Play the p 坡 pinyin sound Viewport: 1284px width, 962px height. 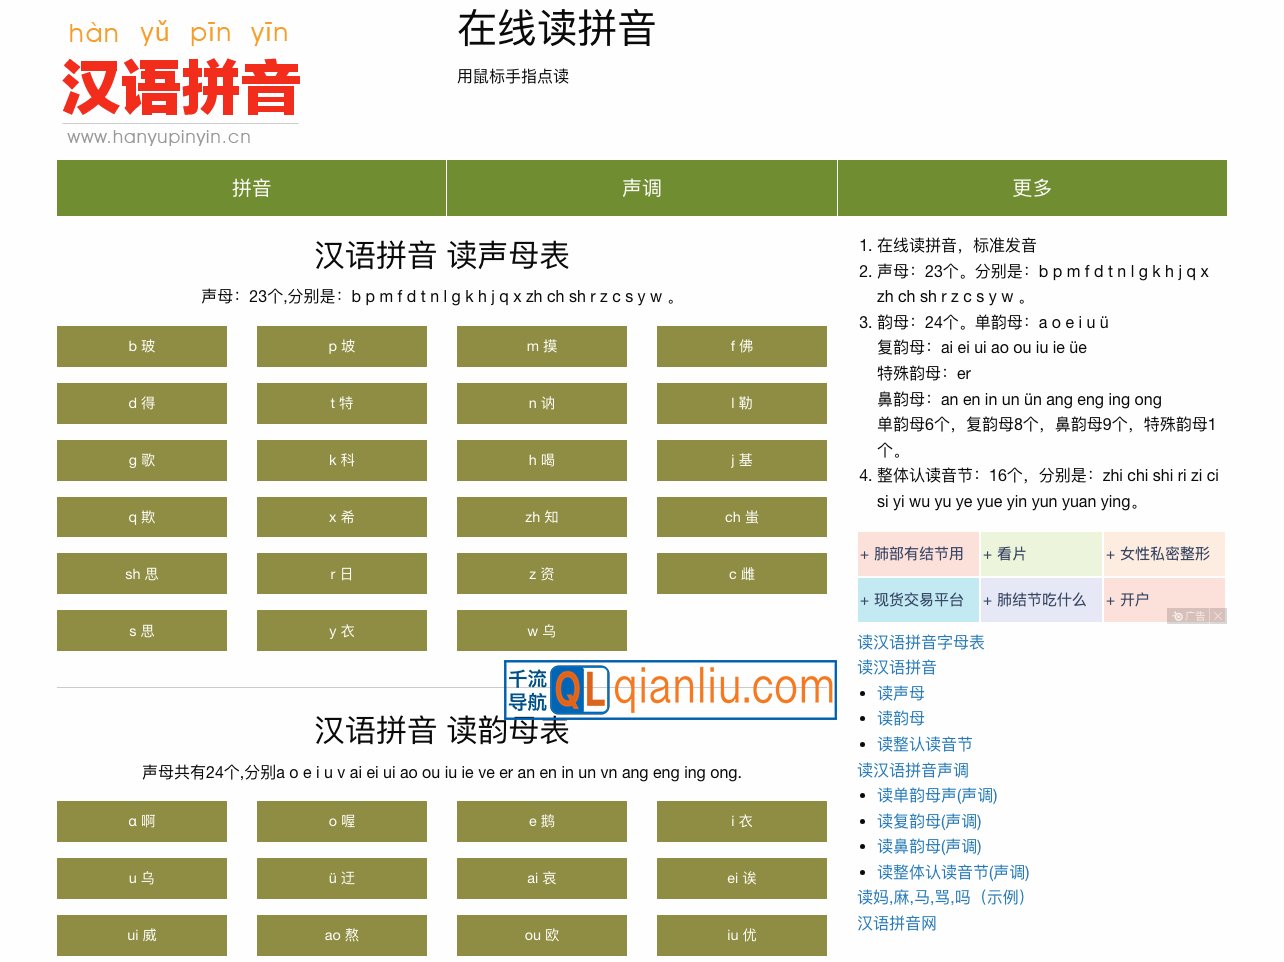point(341,346)
